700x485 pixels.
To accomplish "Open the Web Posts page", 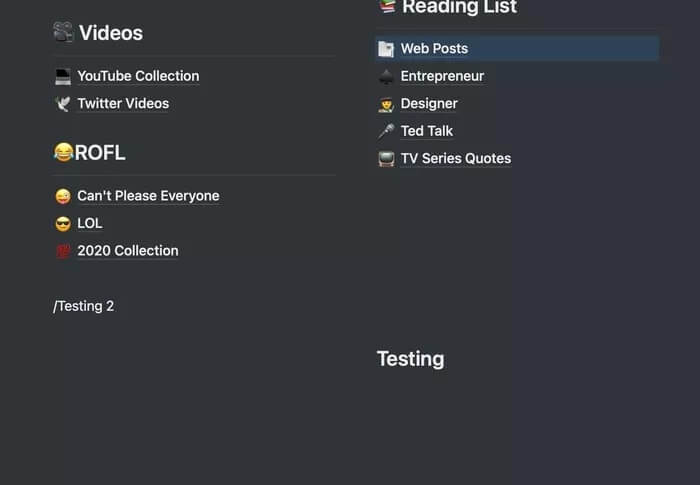I will (x=434, y=49).
